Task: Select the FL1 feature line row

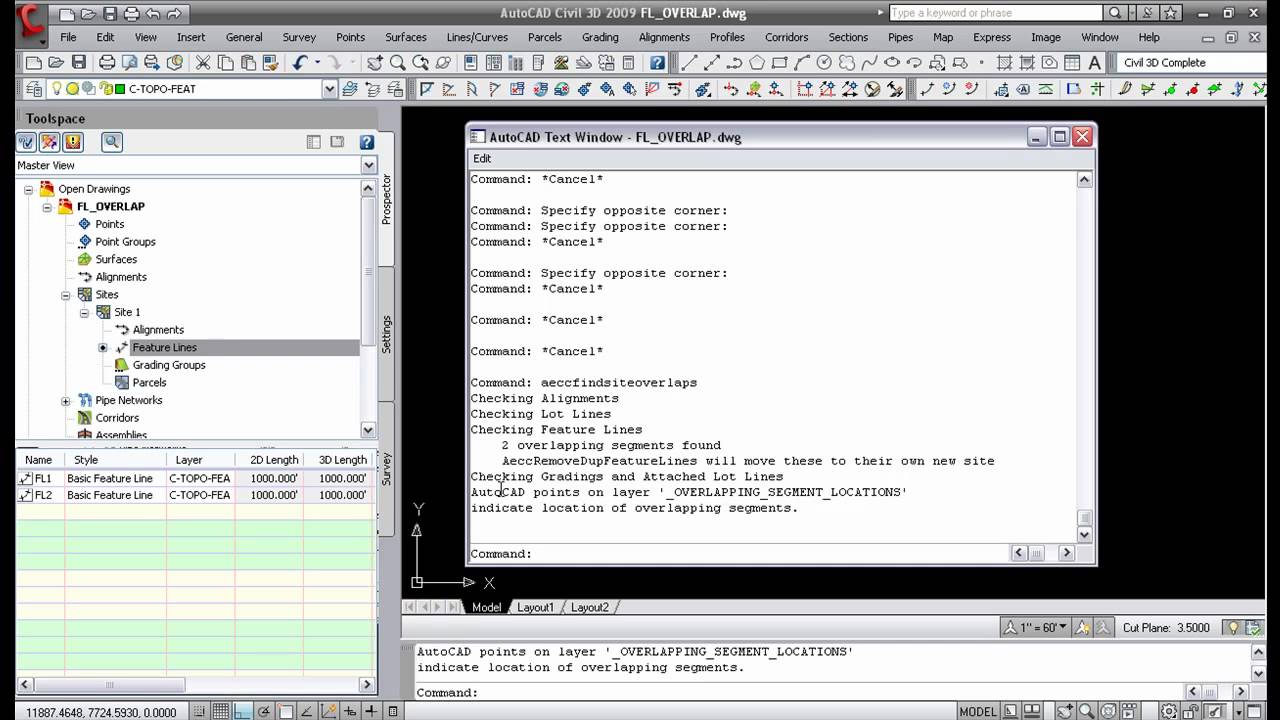Action: 195,478
